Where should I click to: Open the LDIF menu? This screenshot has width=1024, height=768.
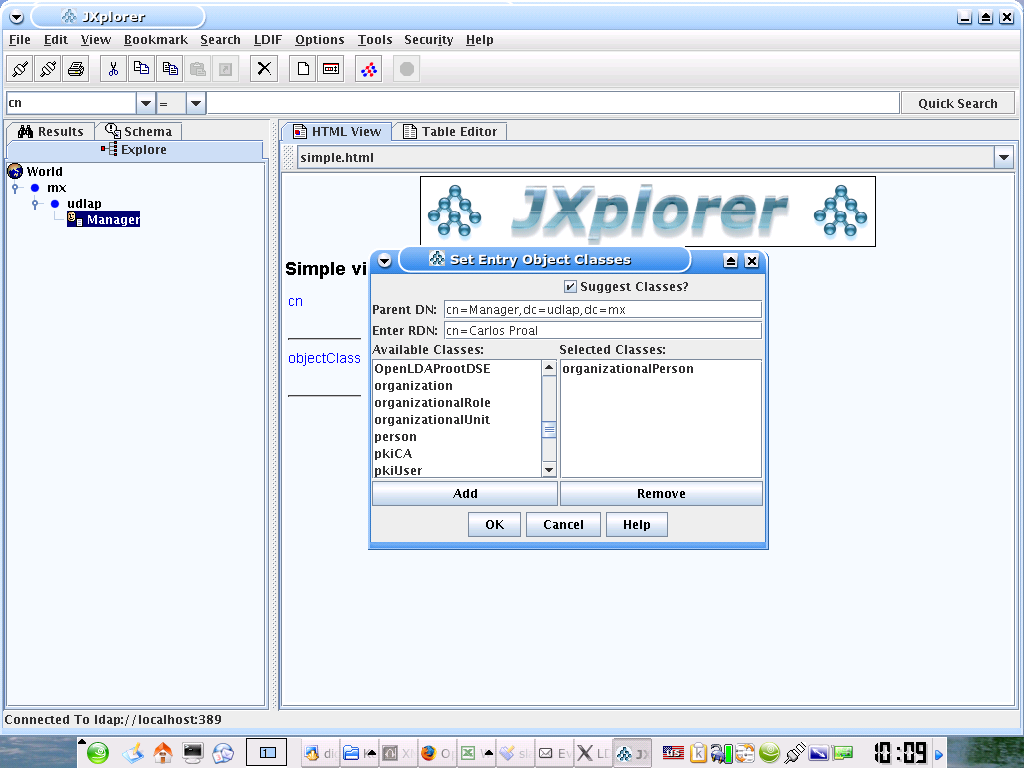pos(268,40)
